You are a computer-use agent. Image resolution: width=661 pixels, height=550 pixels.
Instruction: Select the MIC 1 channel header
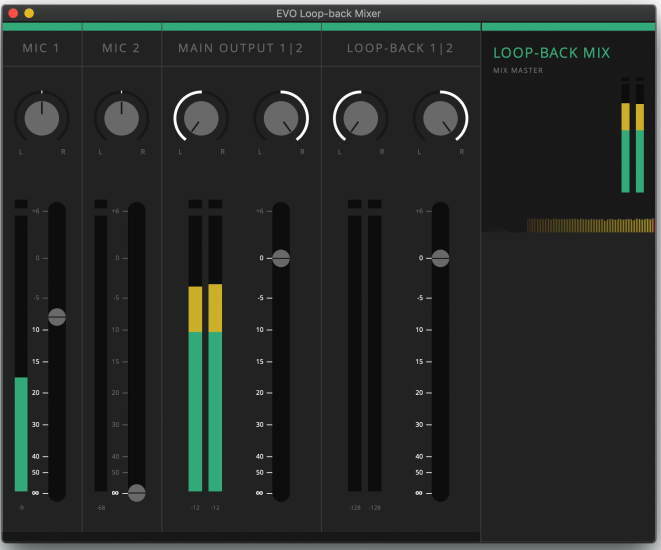point(41,48)
